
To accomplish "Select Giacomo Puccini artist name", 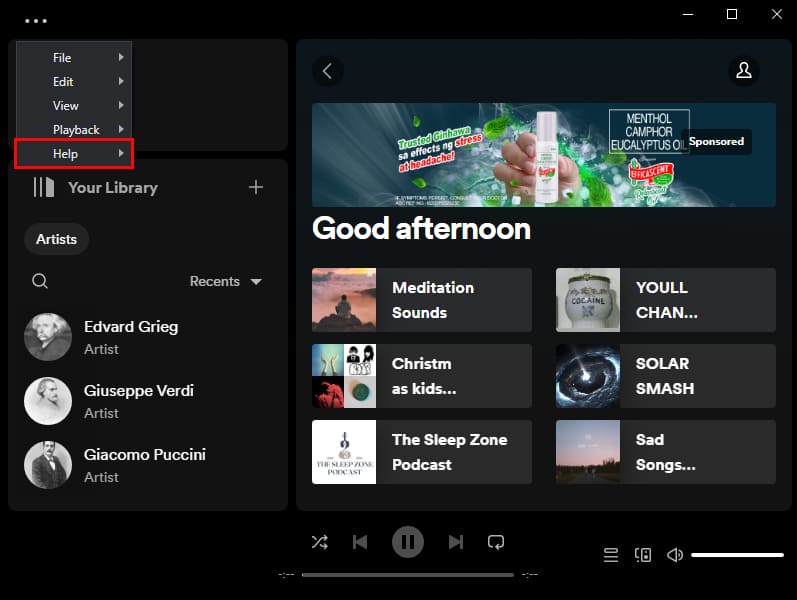I will (x=145, y=455).
